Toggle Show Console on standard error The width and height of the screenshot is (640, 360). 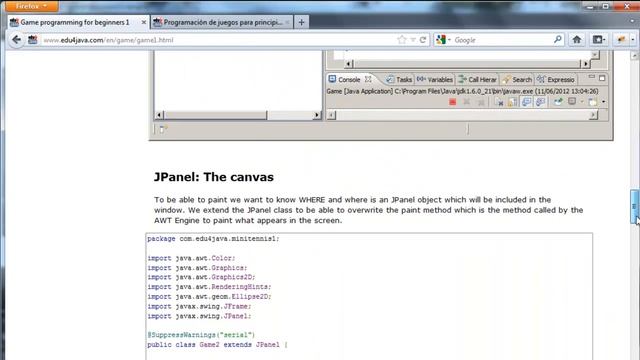coord(540,102)
